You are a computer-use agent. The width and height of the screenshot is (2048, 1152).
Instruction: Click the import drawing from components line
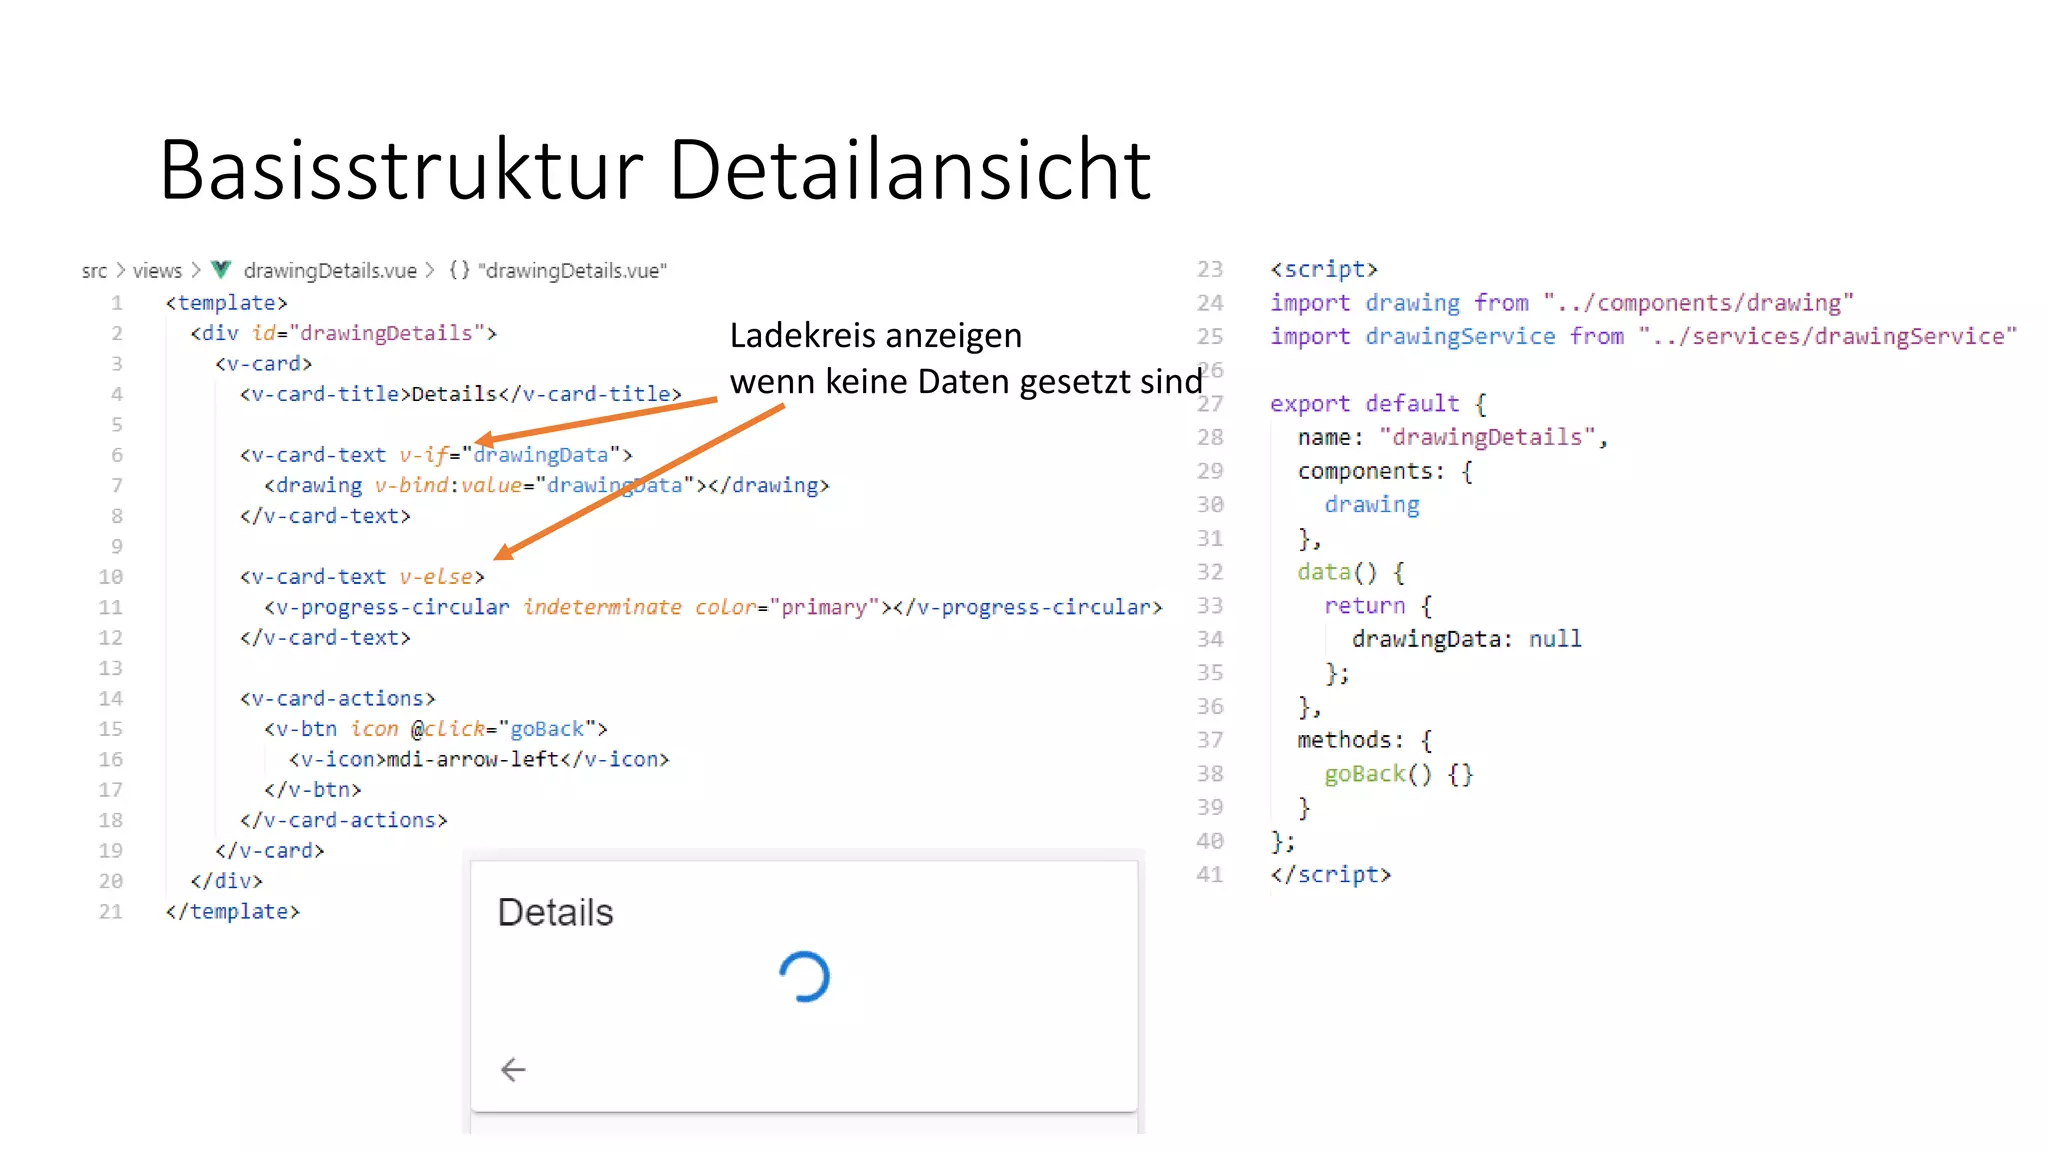1562,303
